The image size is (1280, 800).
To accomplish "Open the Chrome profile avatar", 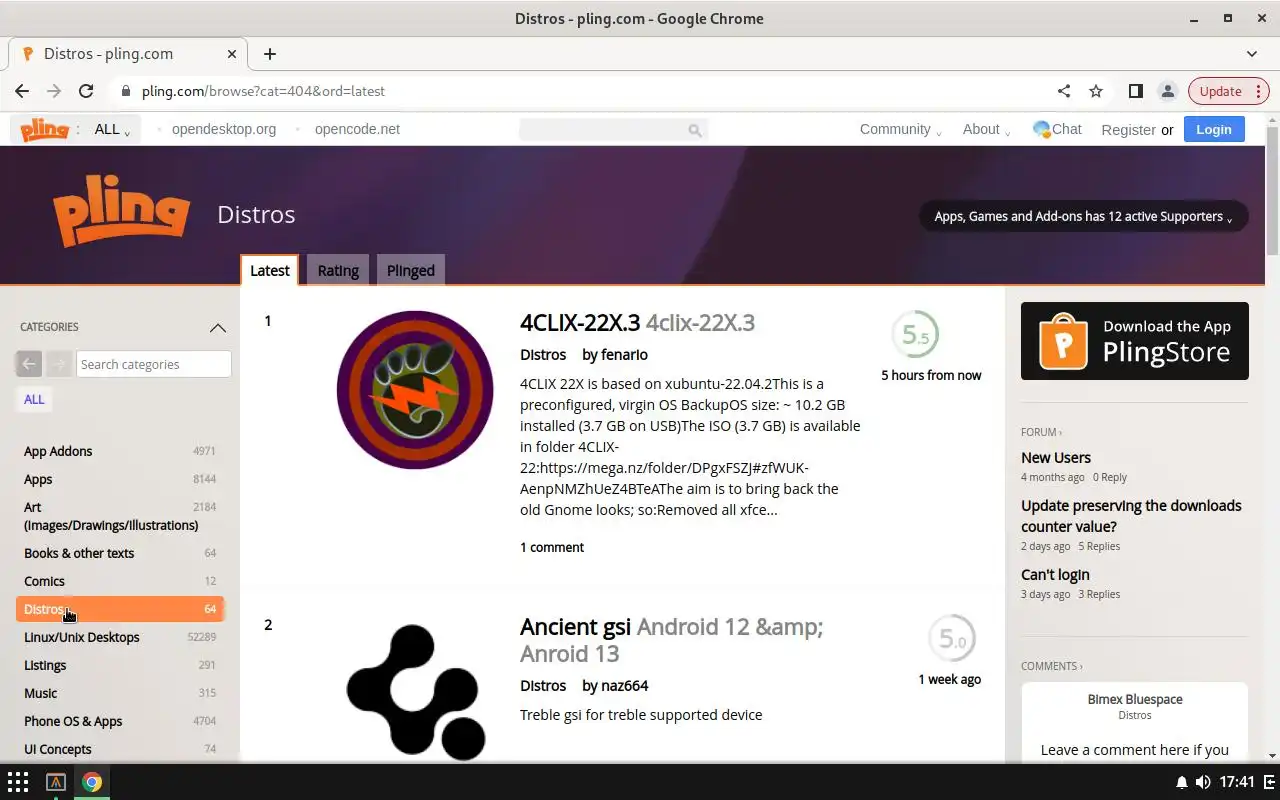I will [1167, 91].
